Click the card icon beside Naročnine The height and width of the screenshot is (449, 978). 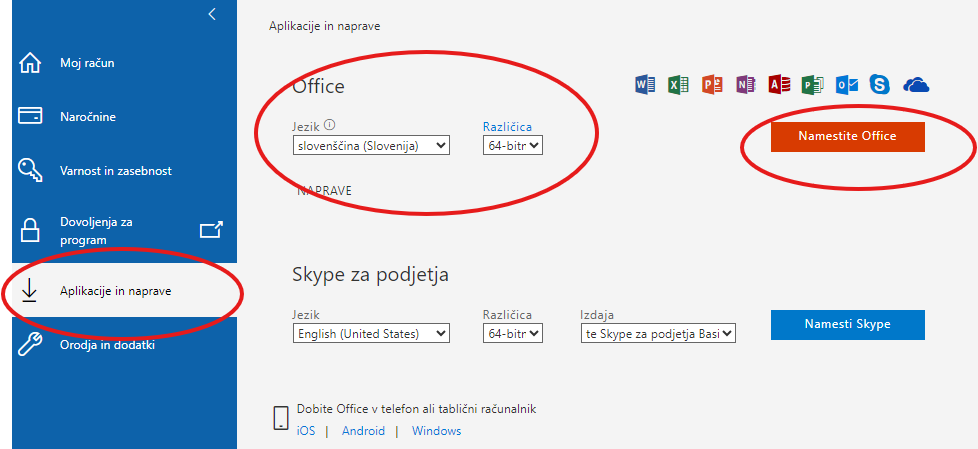pos(30,116)
